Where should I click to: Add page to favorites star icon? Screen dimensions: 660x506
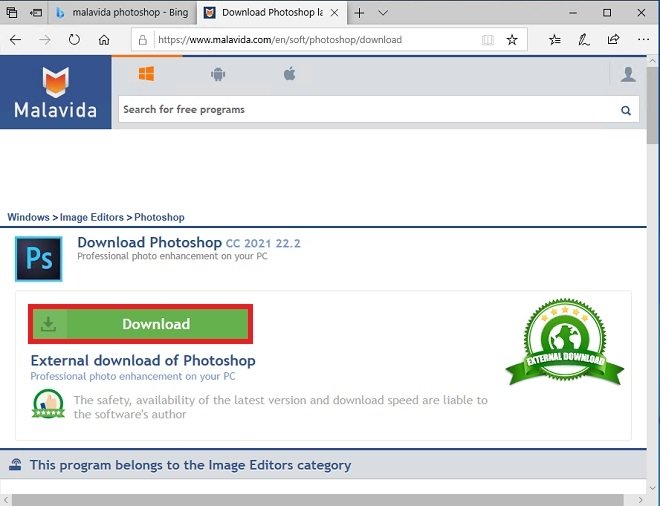coord(512,40)
